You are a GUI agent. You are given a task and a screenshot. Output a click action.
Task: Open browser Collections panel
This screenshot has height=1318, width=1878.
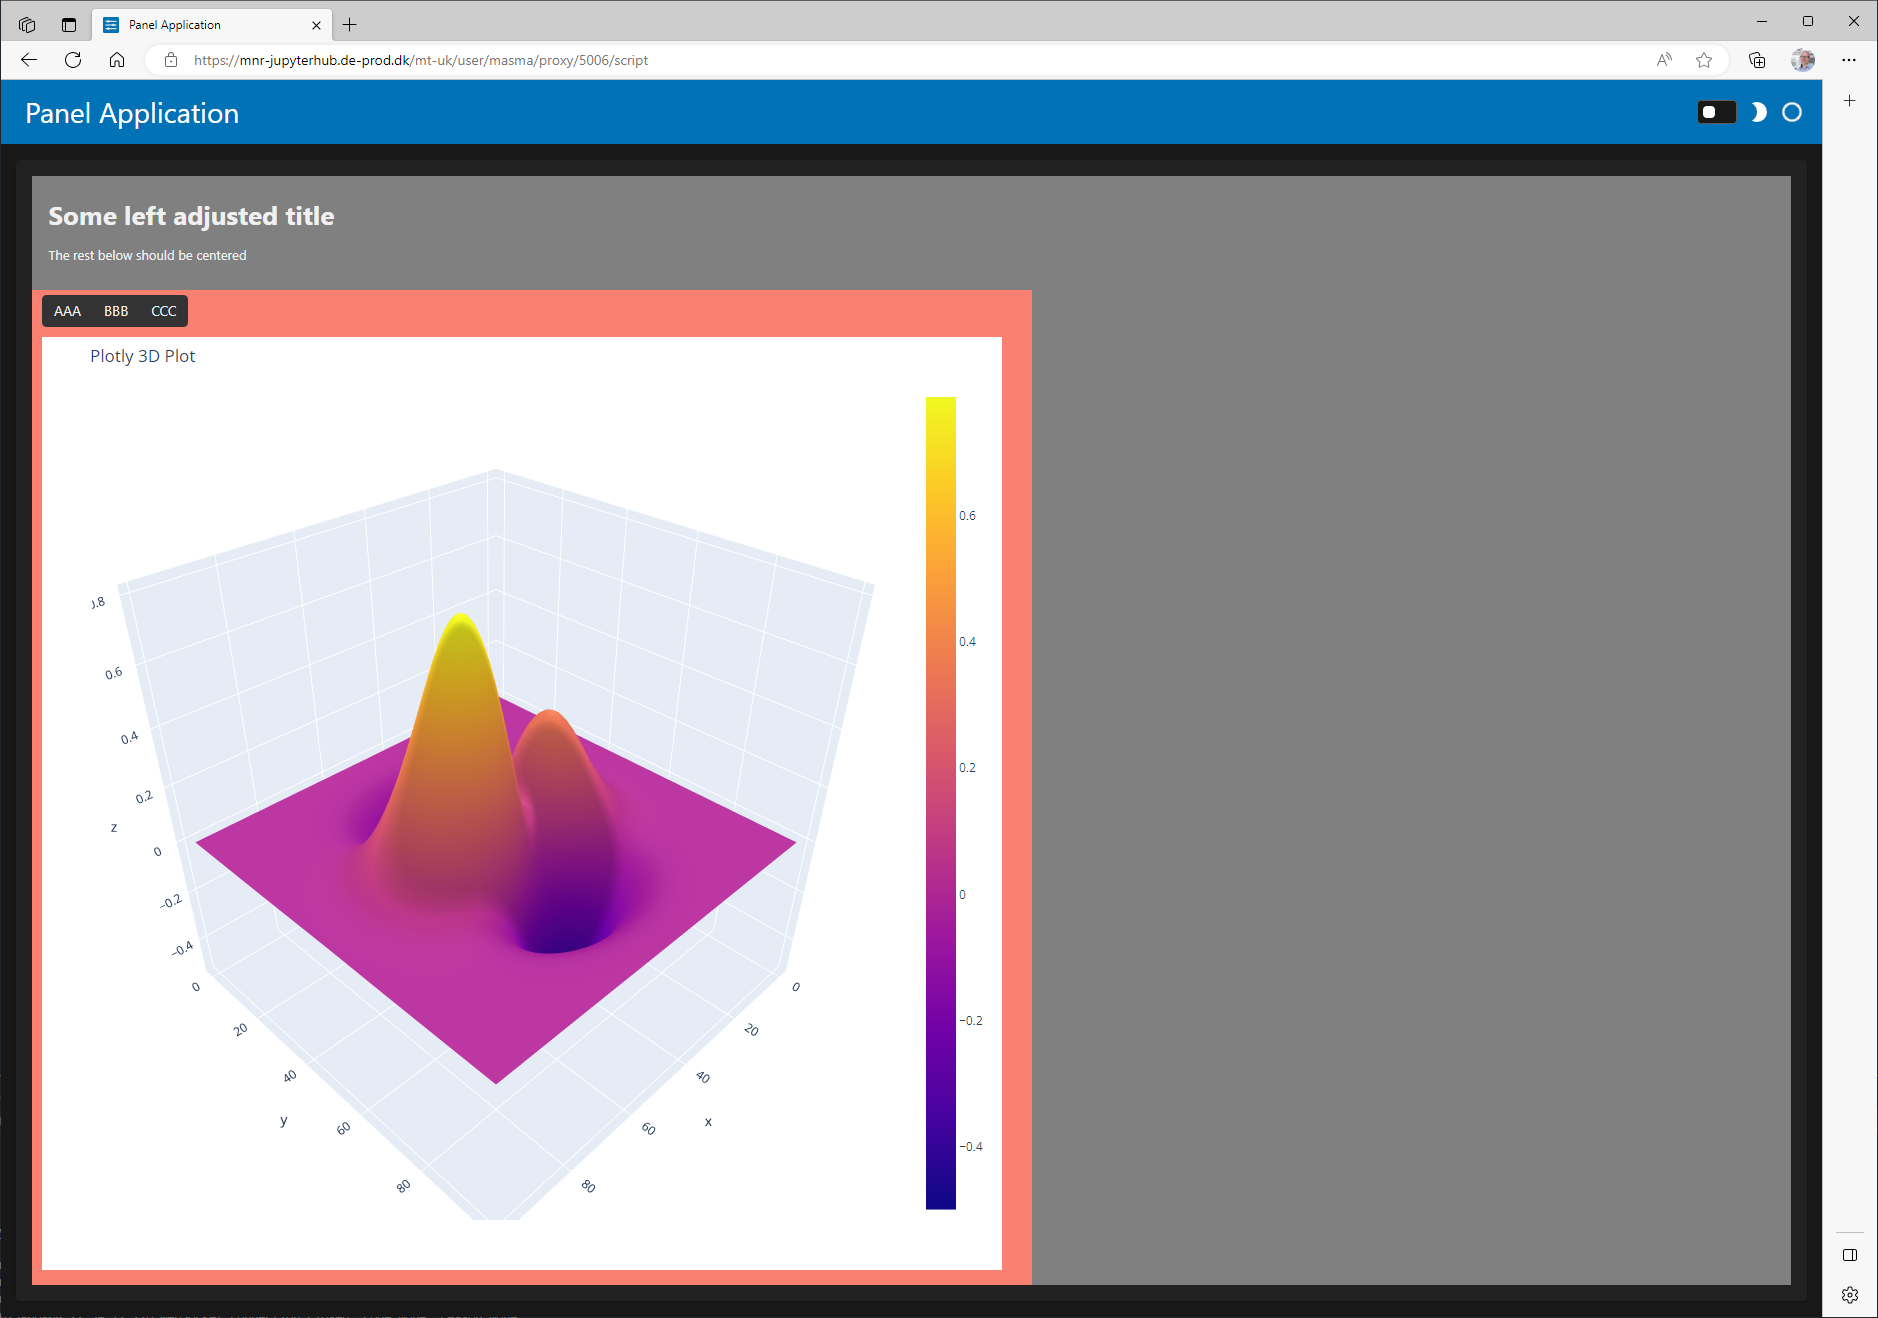[1757, 60]
